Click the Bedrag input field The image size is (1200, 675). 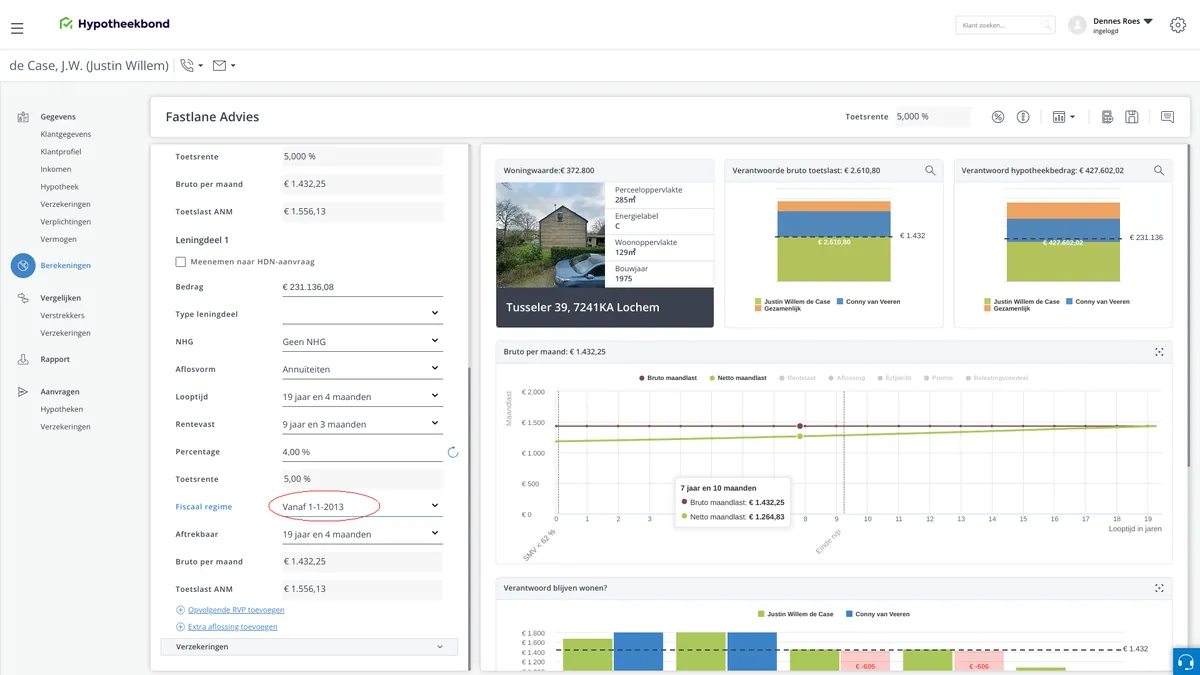[362, 287]
